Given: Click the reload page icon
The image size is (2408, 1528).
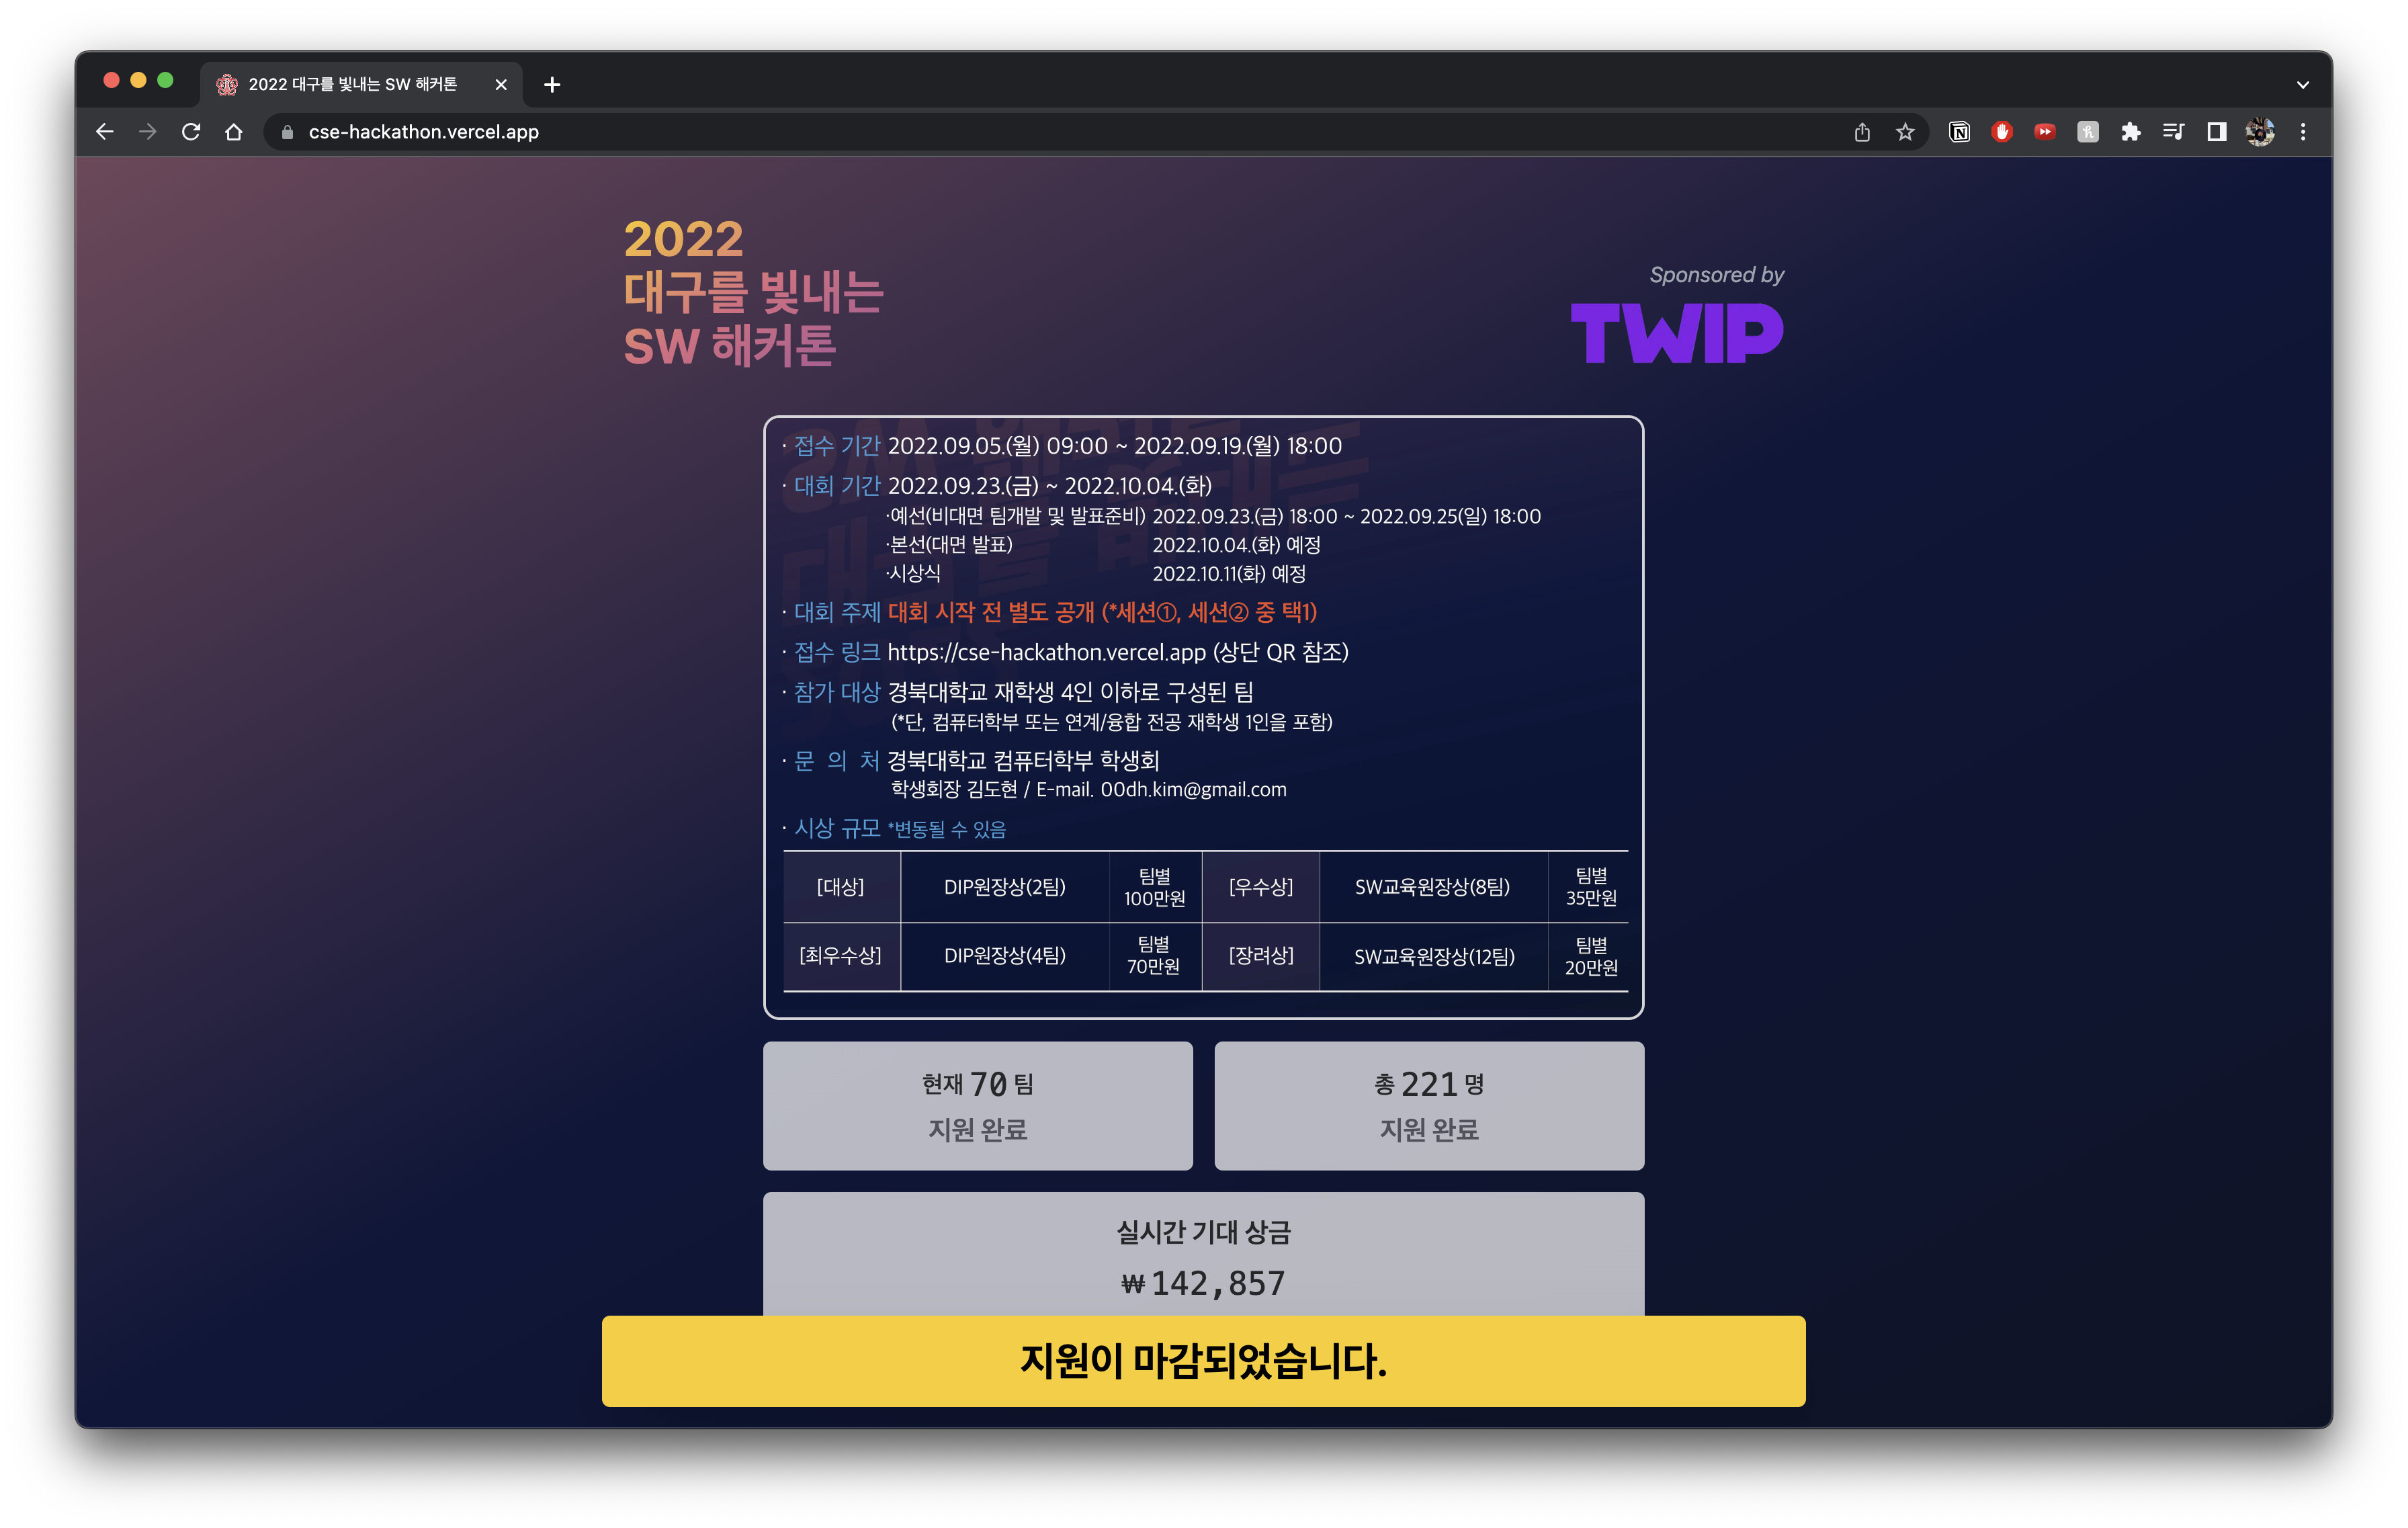Looking at the screenshot, I should tap(191, 132).
